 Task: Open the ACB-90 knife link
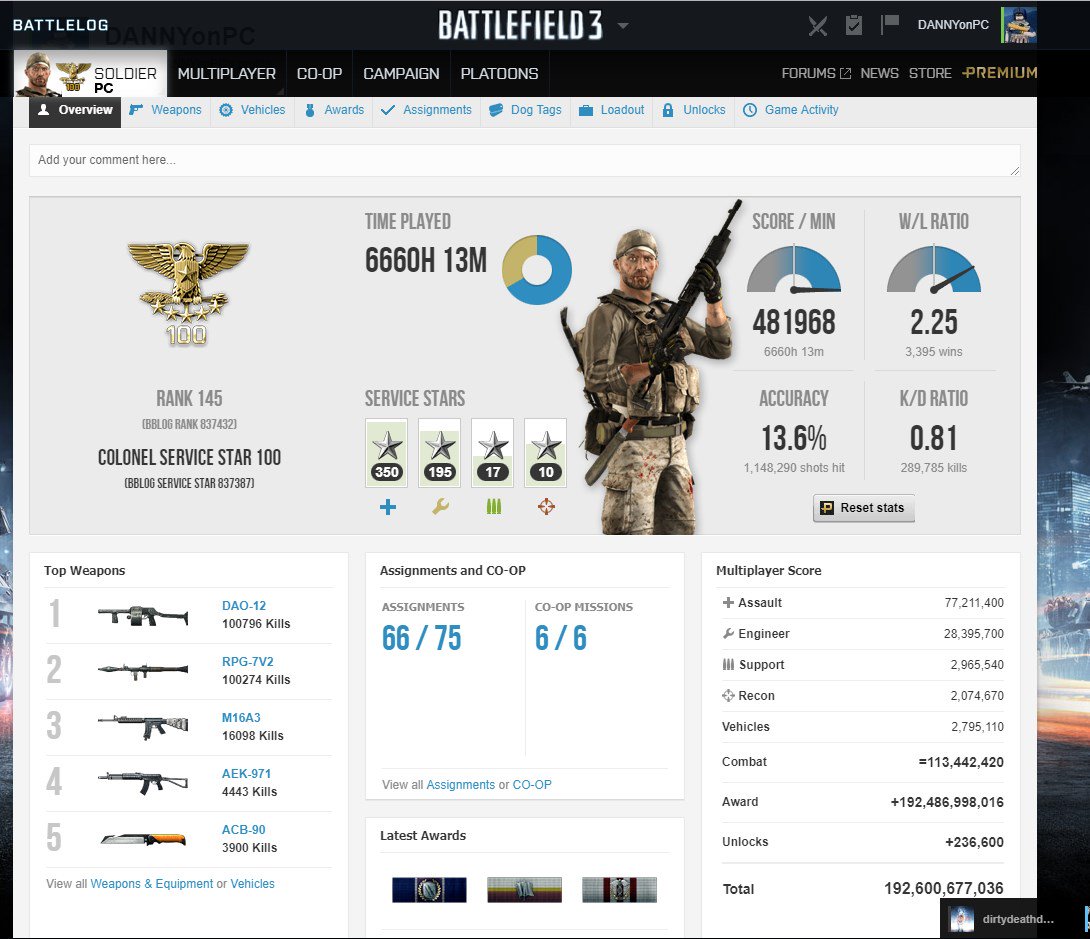click(243, 829)
